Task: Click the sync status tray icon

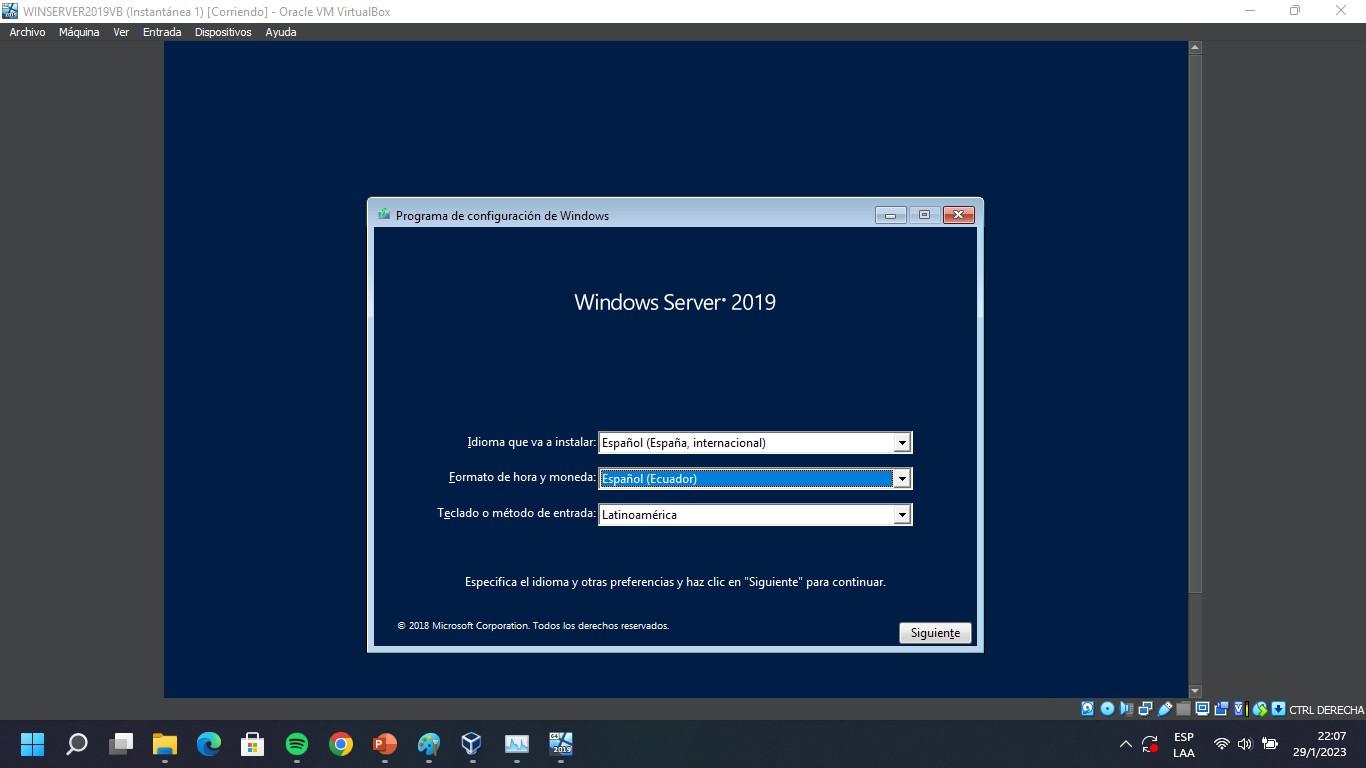Action: tap(1150, 744)
